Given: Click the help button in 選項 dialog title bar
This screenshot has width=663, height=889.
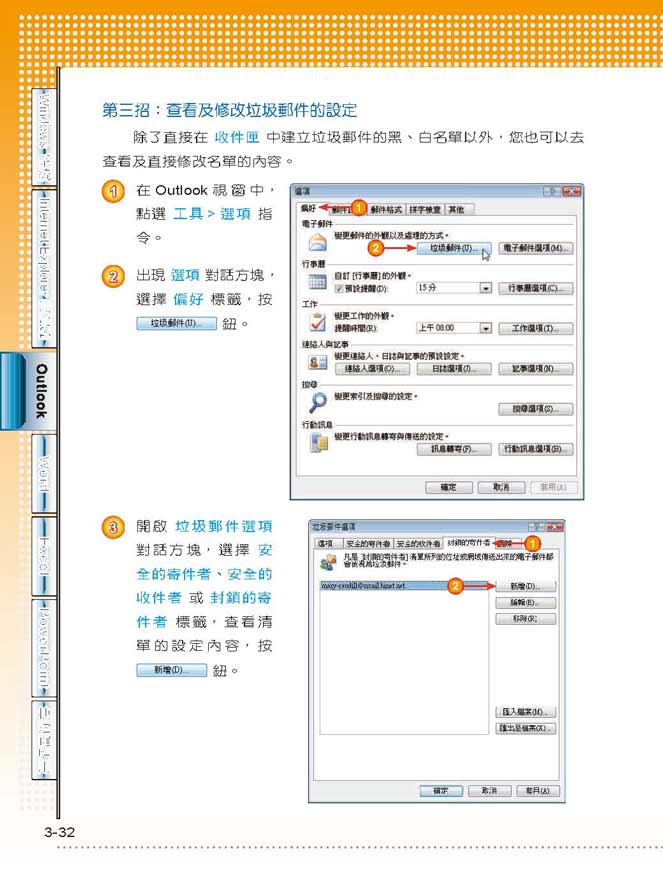Looking at the screenshot, I should [552, 192].
